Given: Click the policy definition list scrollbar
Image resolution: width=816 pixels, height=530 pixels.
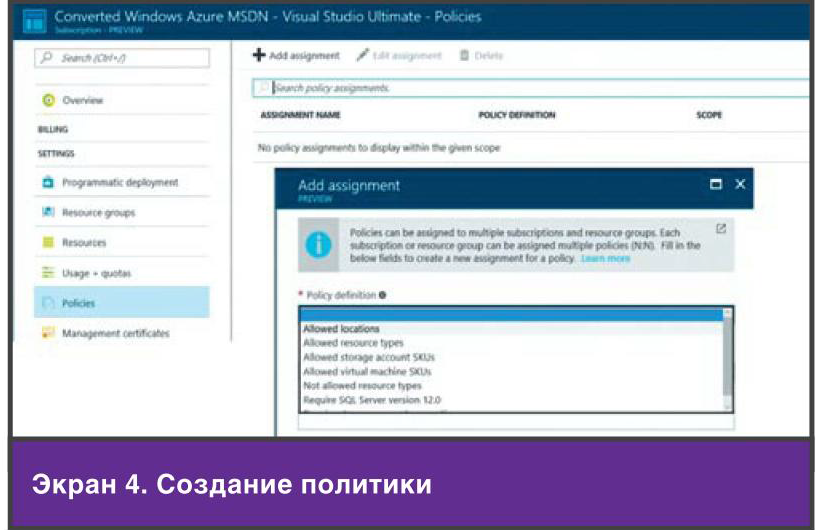Looking at the screenshot, I should (x=728, y=359).
